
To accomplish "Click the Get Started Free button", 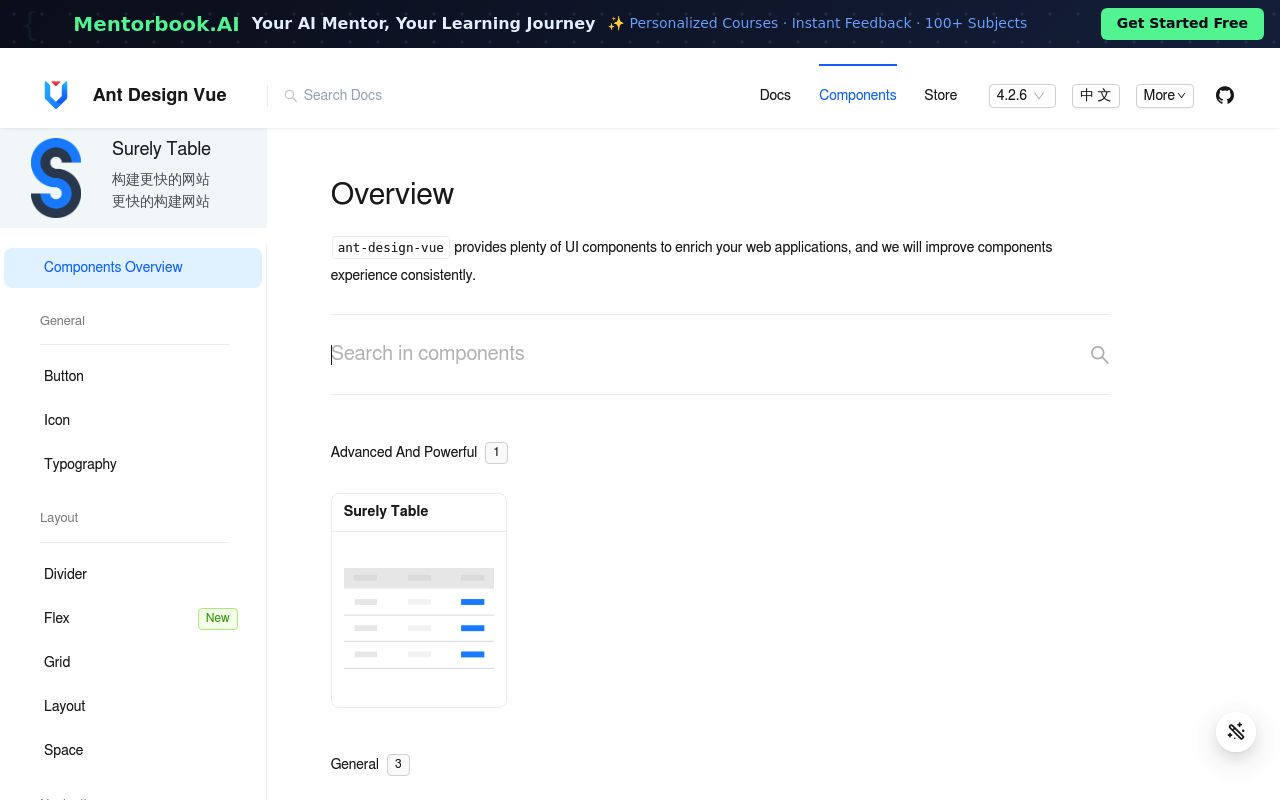I will click(x=1181, y=23).
